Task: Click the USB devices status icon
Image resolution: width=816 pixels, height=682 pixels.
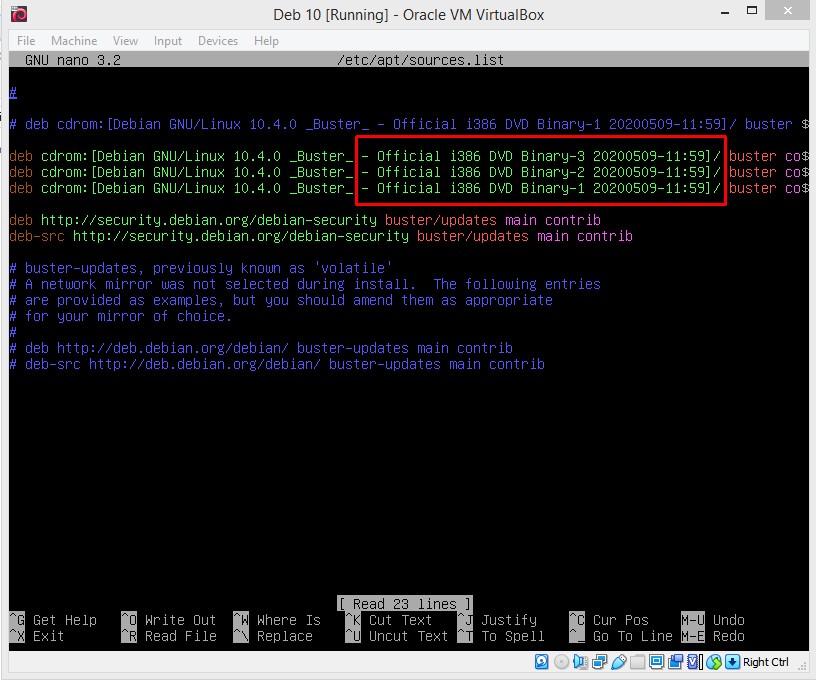Action: pyautogui.click(x=618, y=662)
